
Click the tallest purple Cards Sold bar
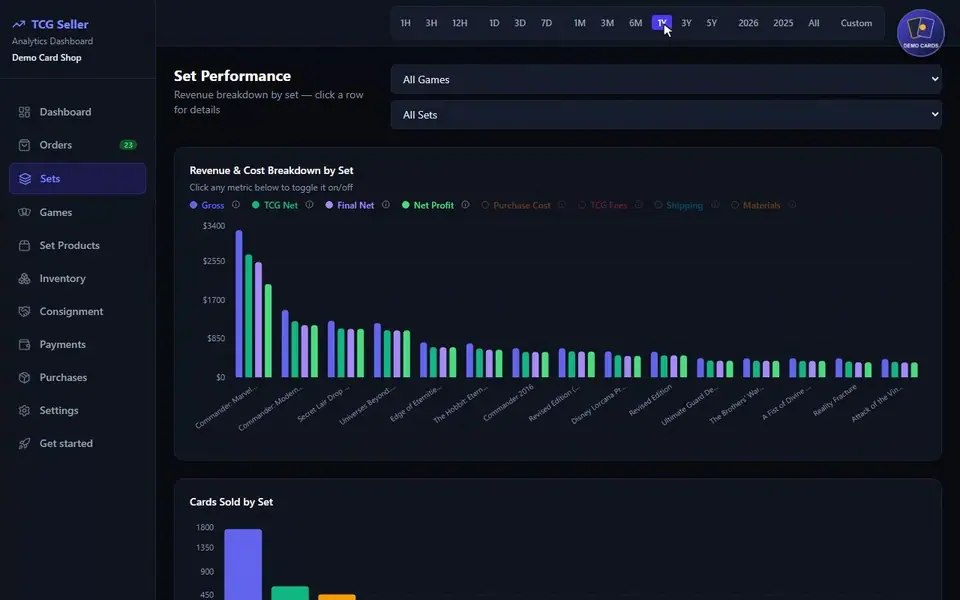(x=243, y=564)
